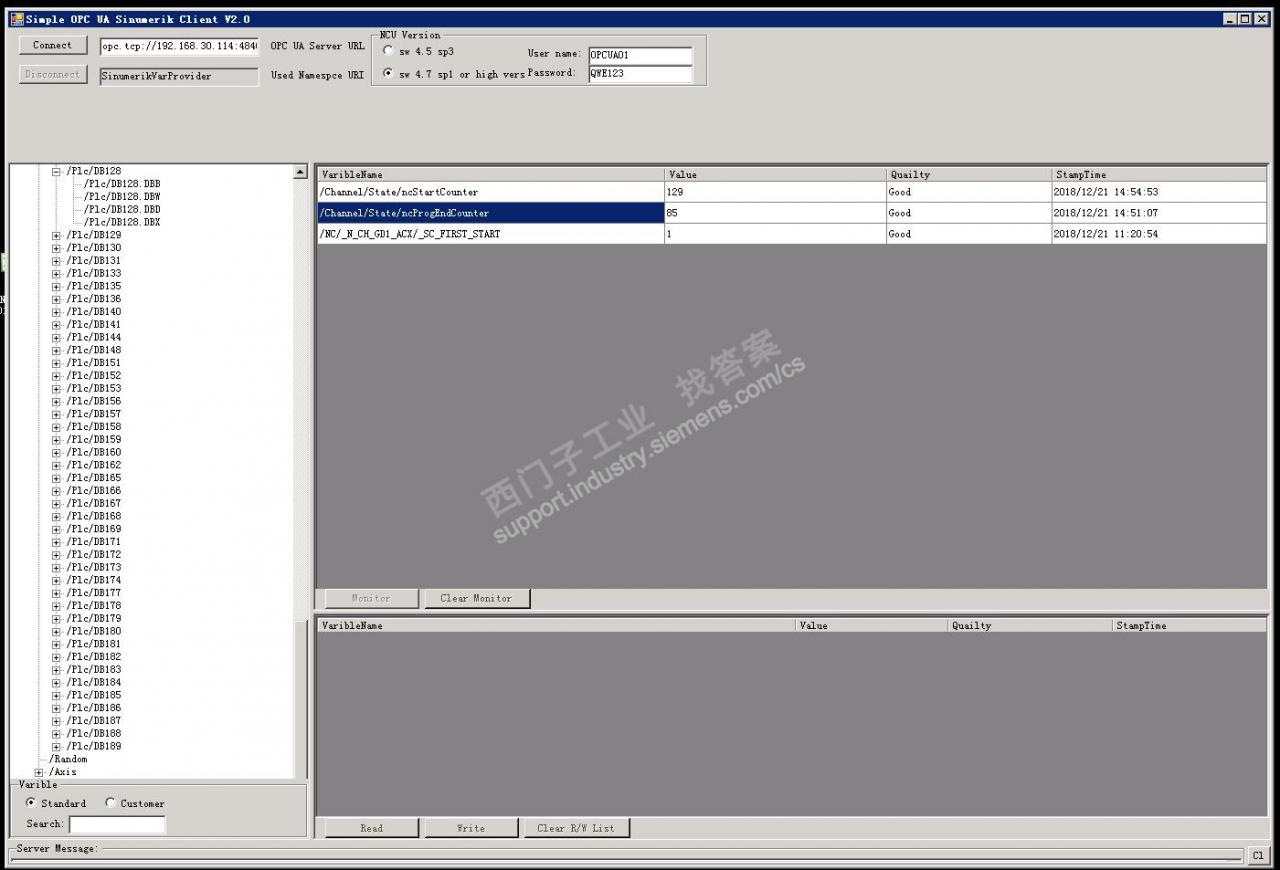Image resolution: width=1280 pixels, height=870 pixels.
Task: Expand the /Plc/DB158 node
Action: tap(57, 427)
